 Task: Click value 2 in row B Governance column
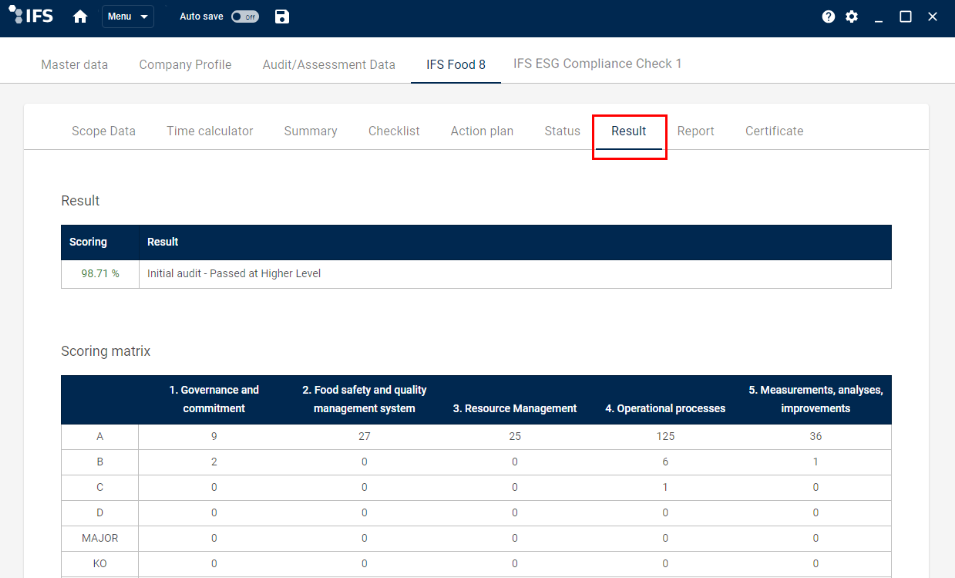pos(214,462)
